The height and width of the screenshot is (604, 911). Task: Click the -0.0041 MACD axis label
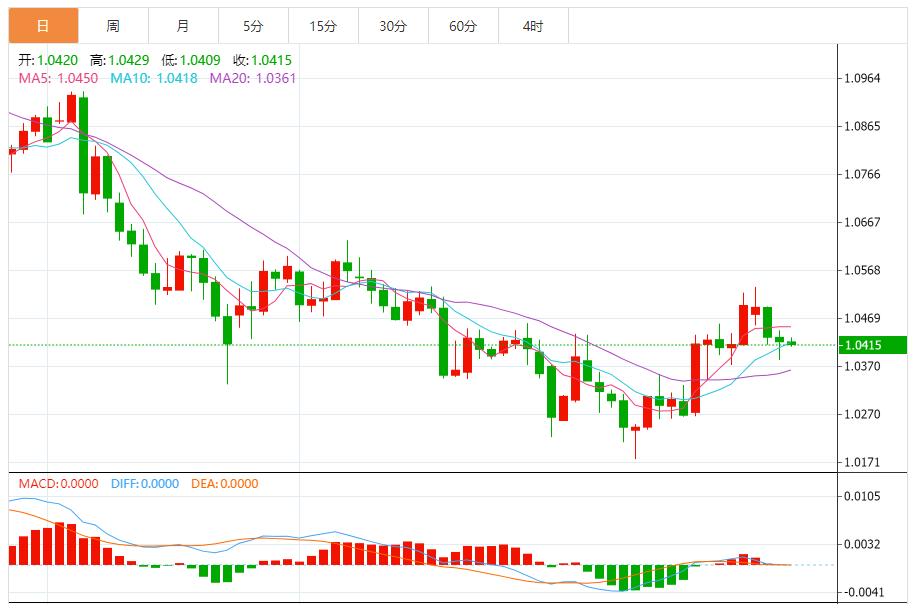point(862,592)
